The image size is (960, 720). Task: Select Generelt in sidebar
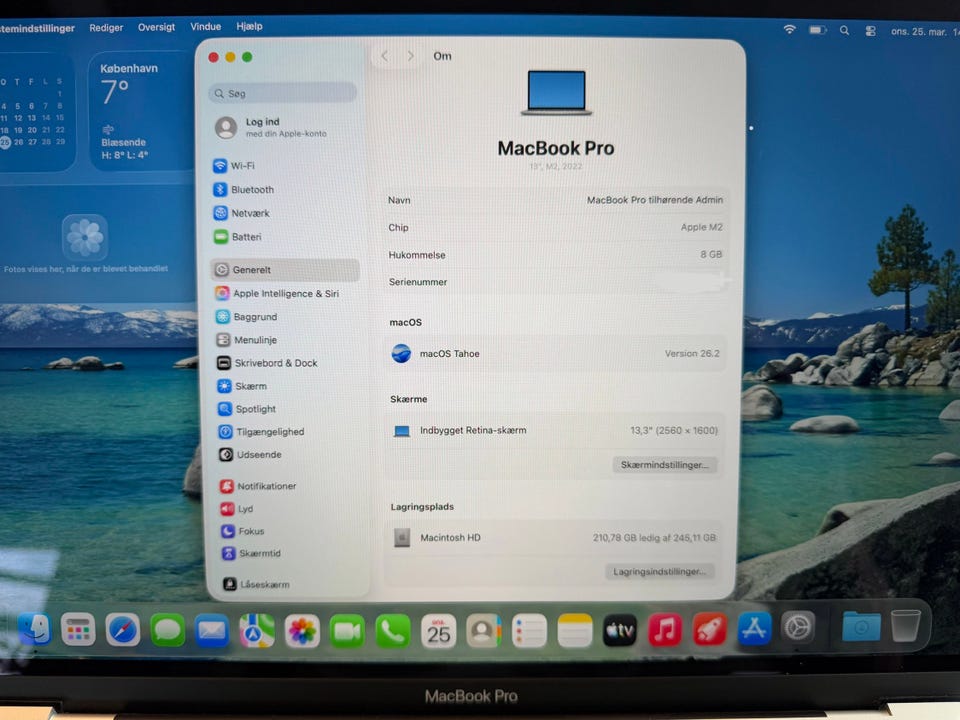click(285, 270)
